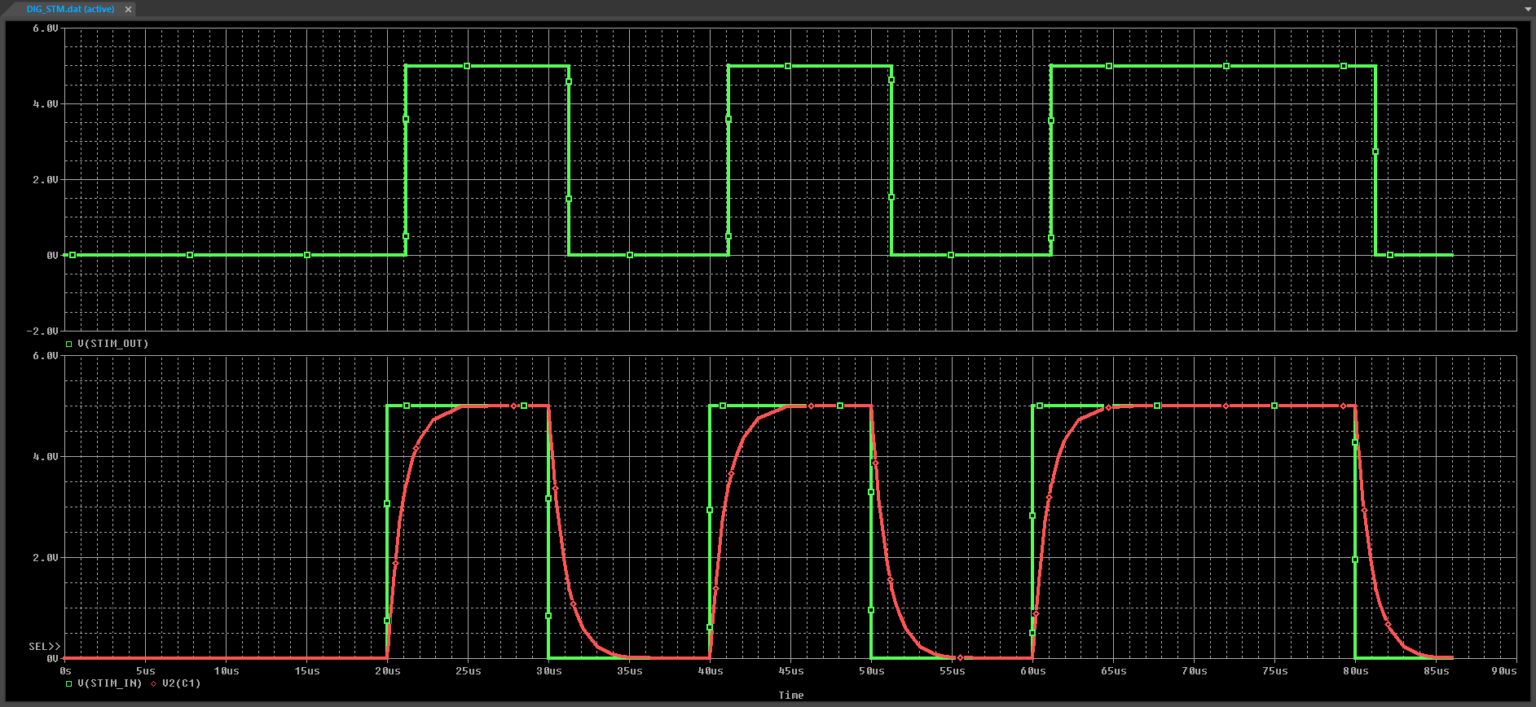Select the V(STIM_OUT) trace name in the legend

click(x=112, y=343)
